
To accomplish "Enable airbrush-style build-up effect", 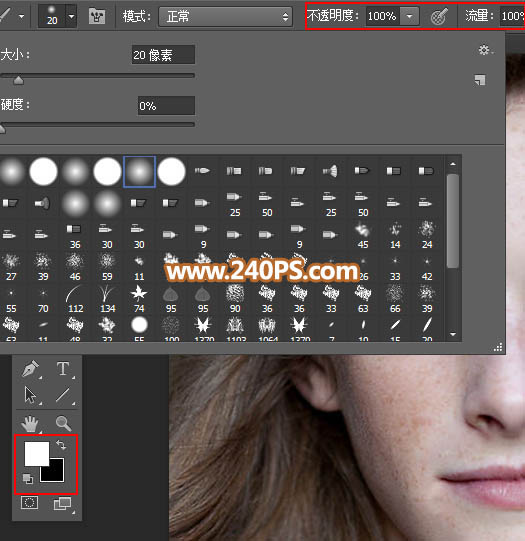I will pos(439,16).
